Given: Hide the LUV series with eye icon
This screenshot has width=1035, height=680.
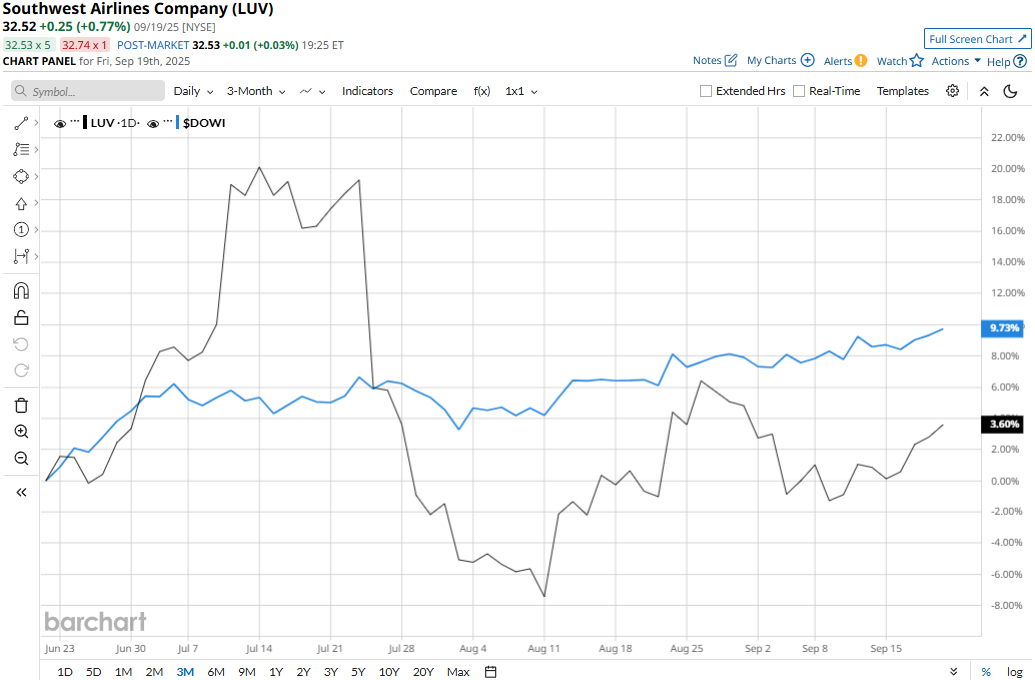Looking at the screenshot, I should [59, 123].
